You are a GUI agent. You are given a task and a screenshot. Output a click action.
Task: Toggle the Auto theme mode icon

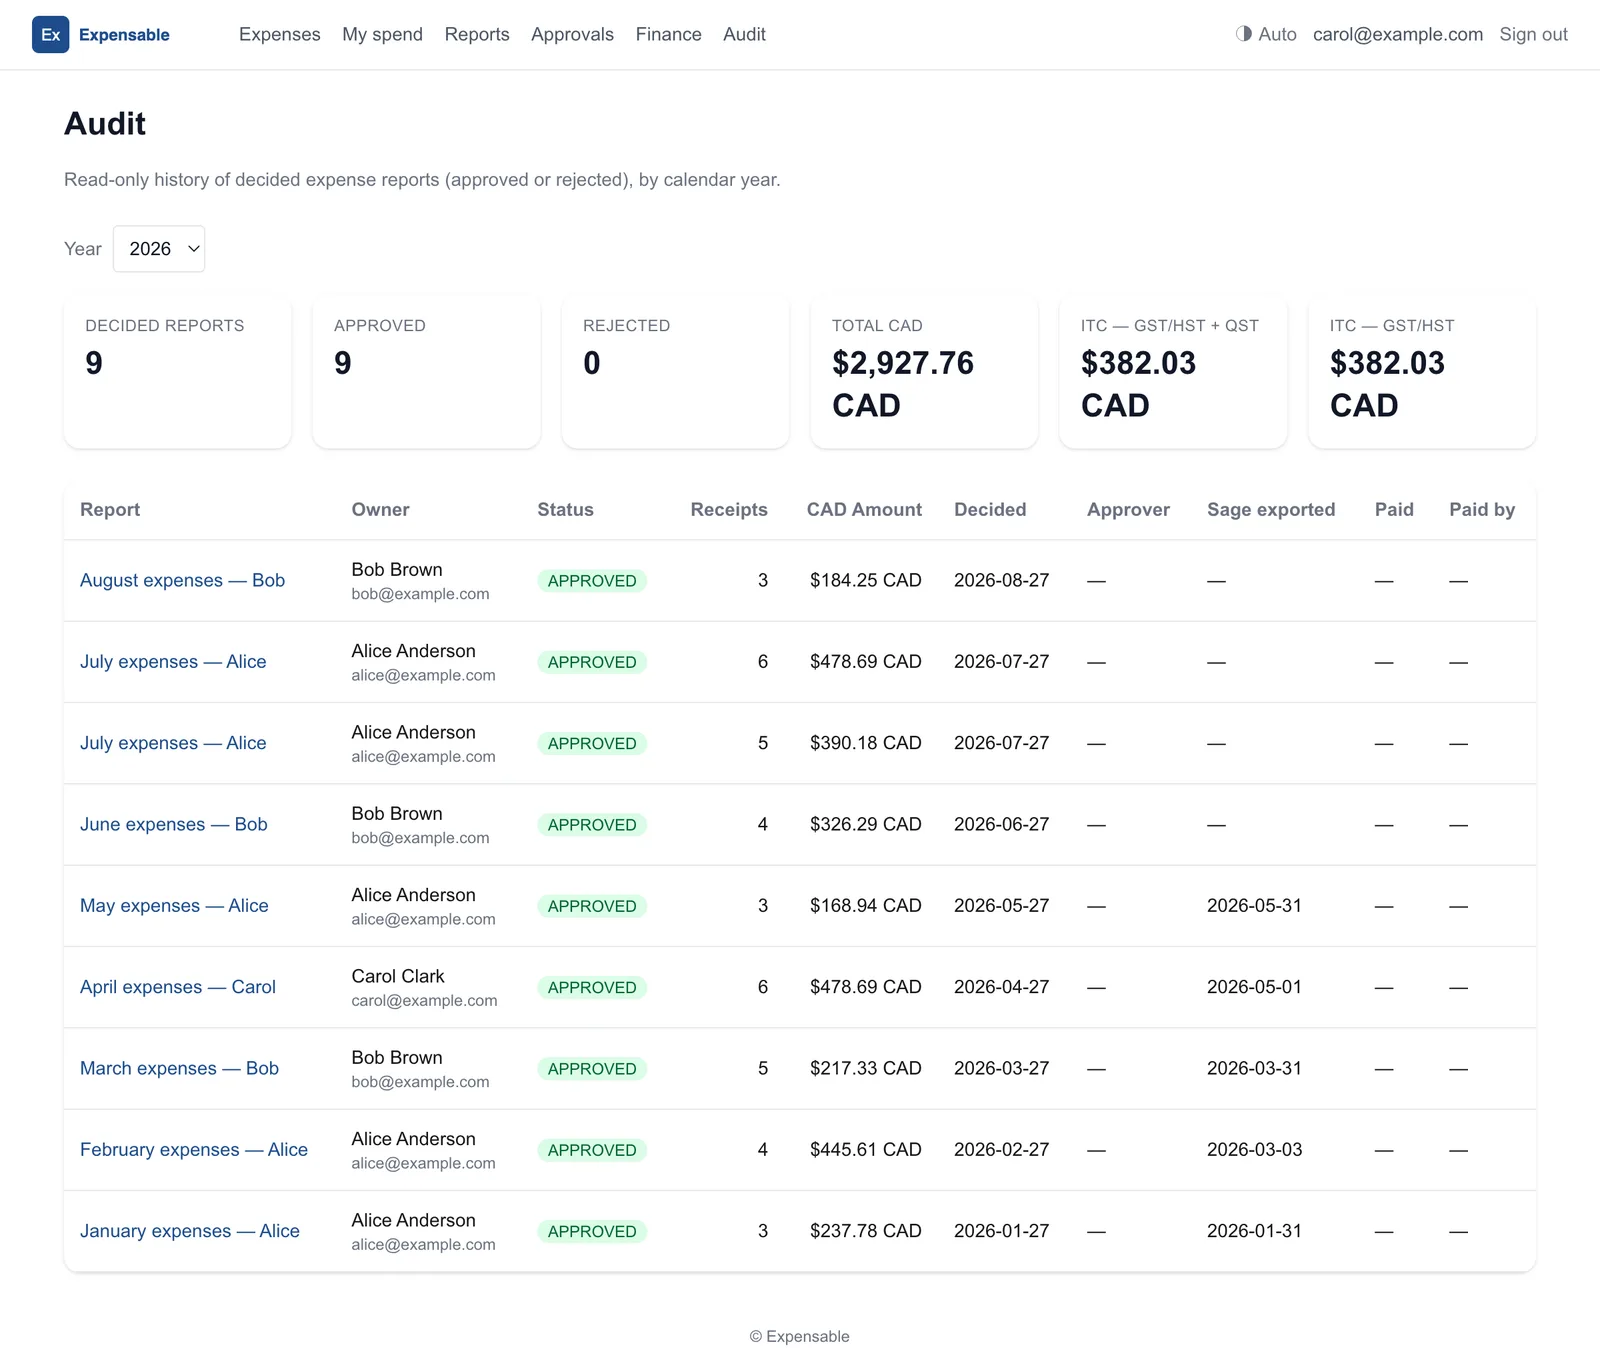coord(1244,34)
